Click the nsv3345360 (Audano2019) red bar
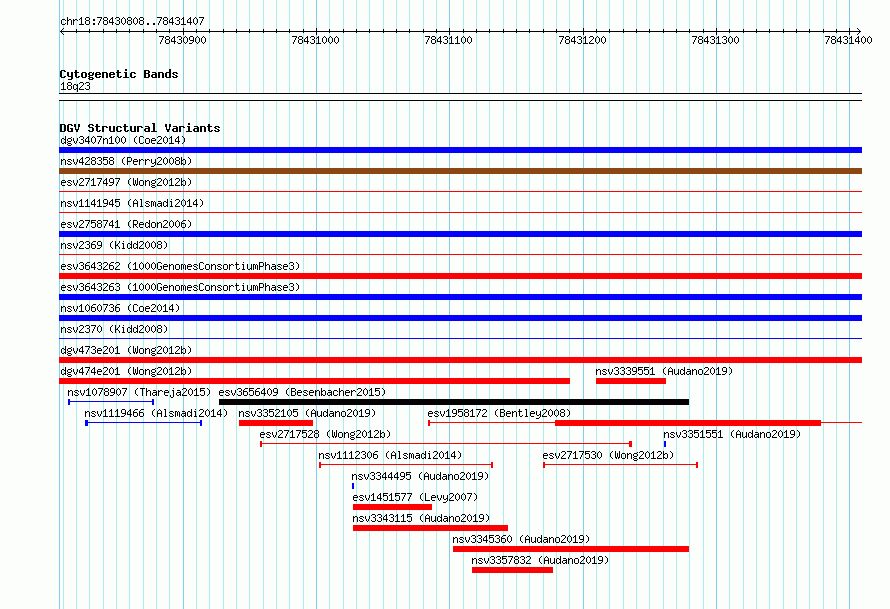 point(570,549)
